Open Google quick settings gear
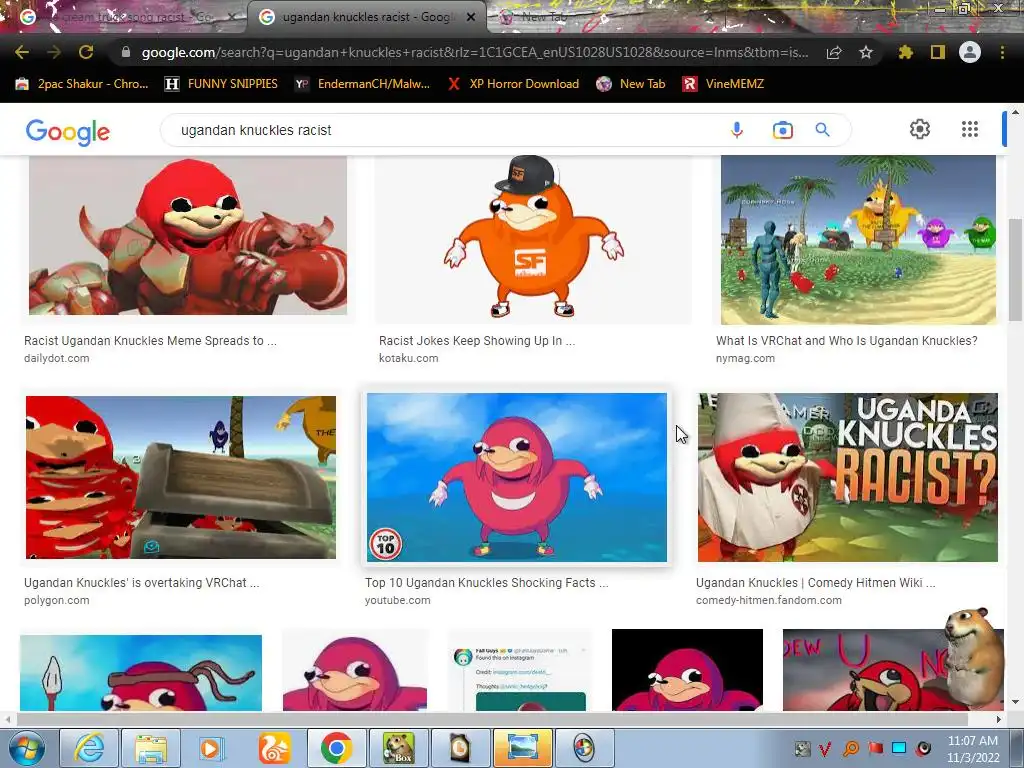The image size is (1024, 768). (x=920, y=129)
